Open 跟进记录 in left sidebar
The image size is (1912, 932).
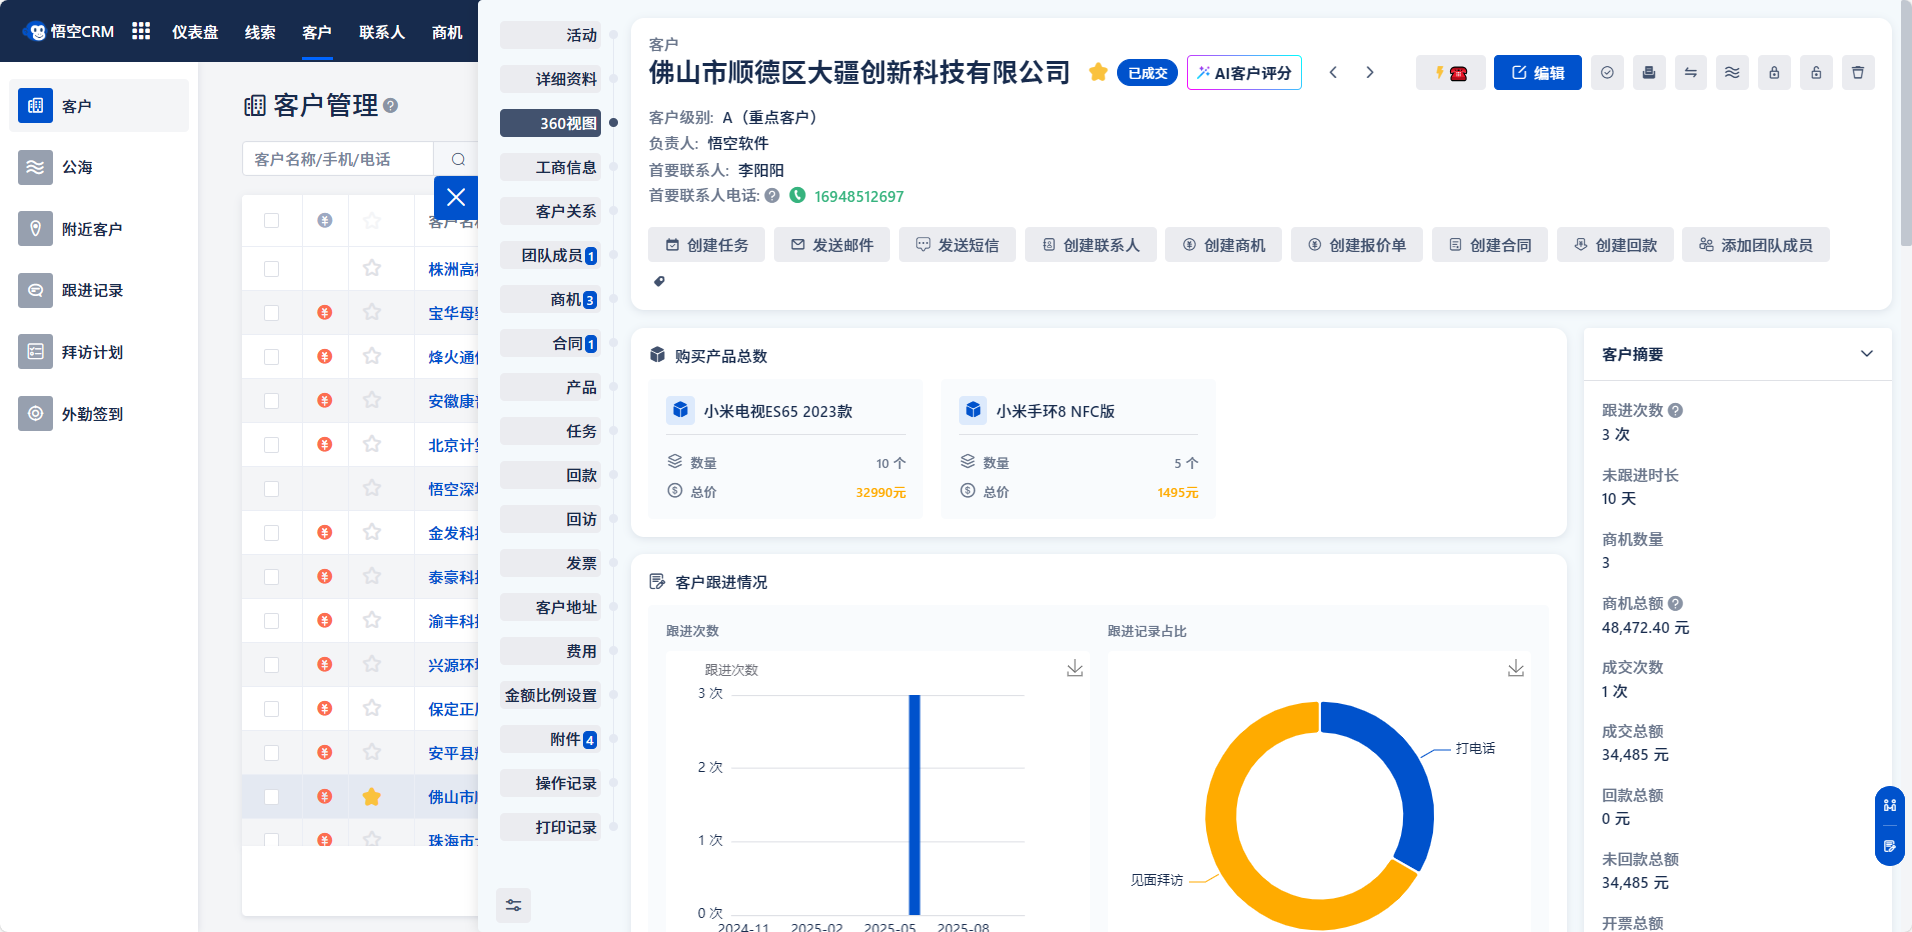99,290
